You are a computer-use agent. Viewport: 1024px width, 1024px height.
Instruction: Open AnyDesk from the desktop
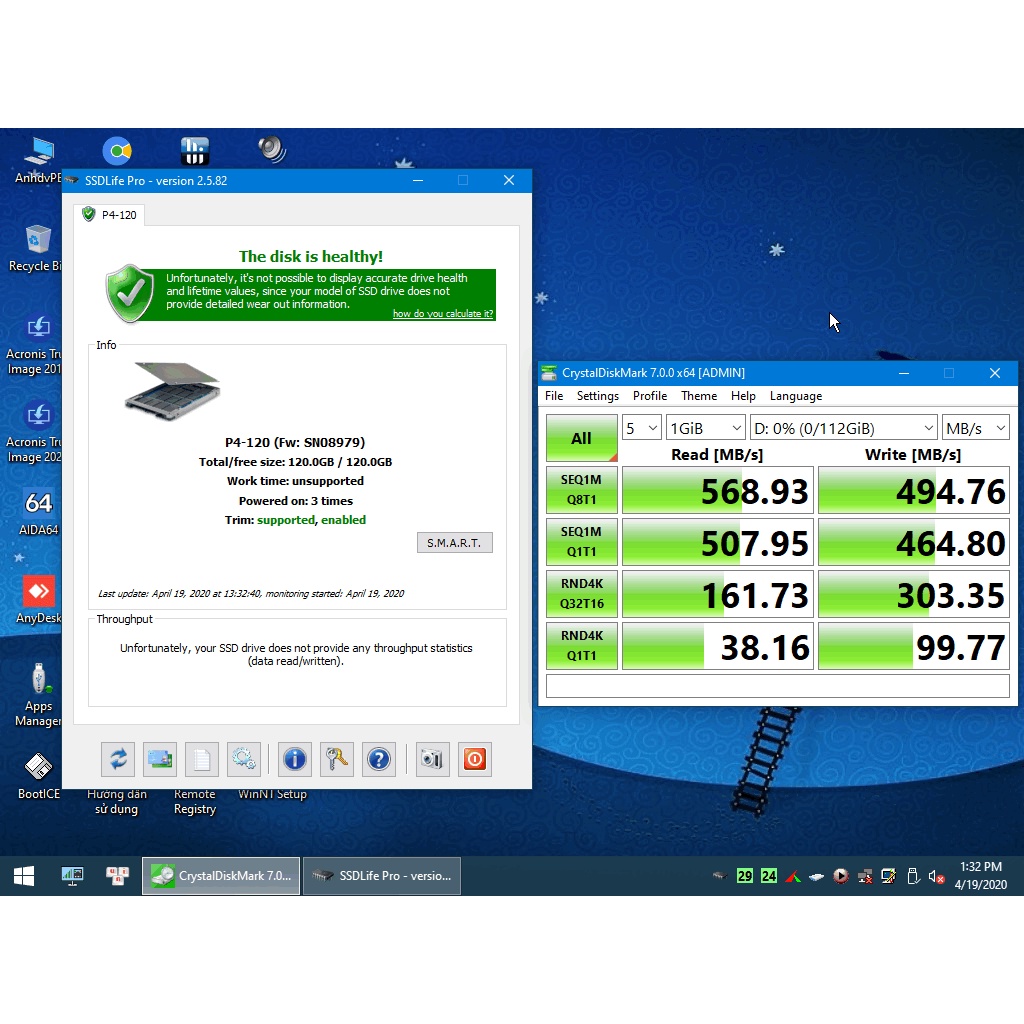pos(38,591)
